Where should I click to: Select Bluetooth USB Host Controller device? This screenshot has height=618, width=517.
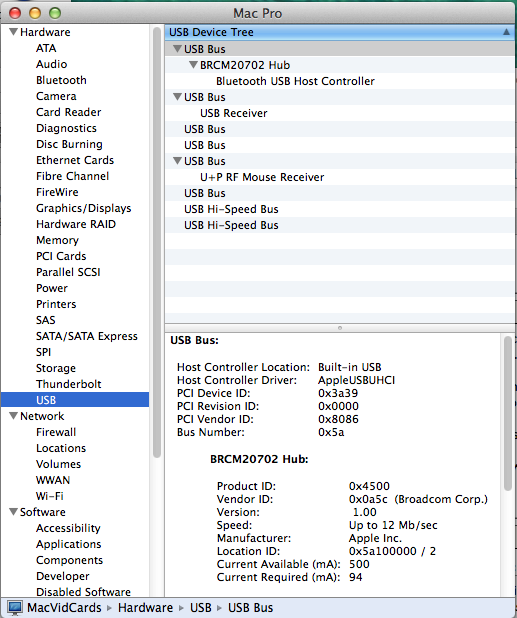(295, 81)
